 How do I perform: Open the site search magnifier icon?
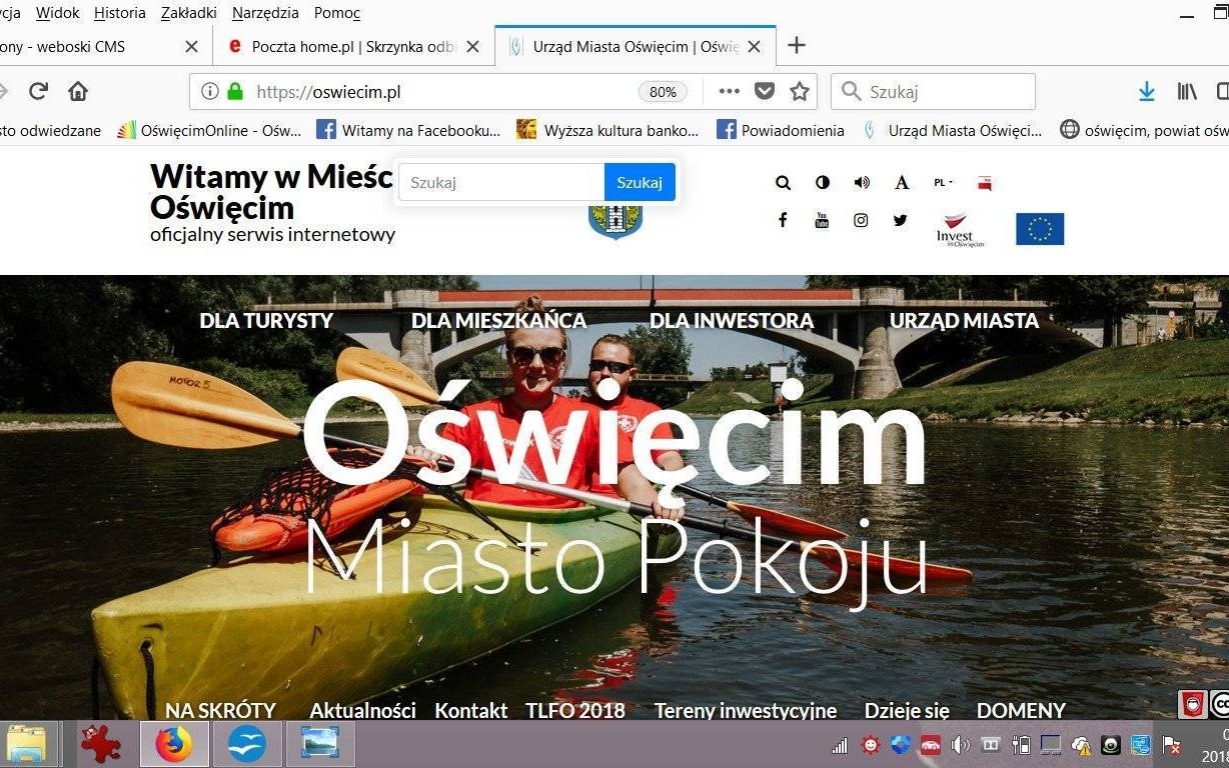click(x=783, y=182)
